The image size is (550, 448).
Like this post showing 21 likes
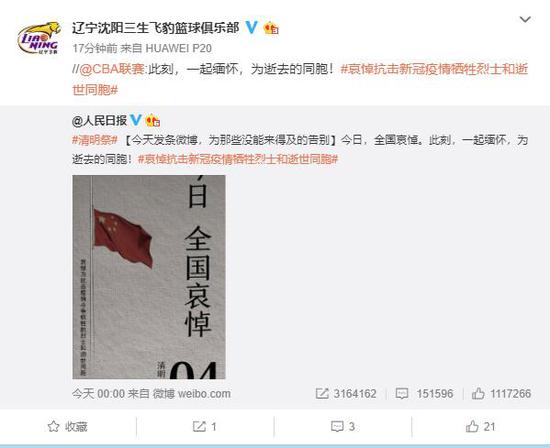(480, 427)
